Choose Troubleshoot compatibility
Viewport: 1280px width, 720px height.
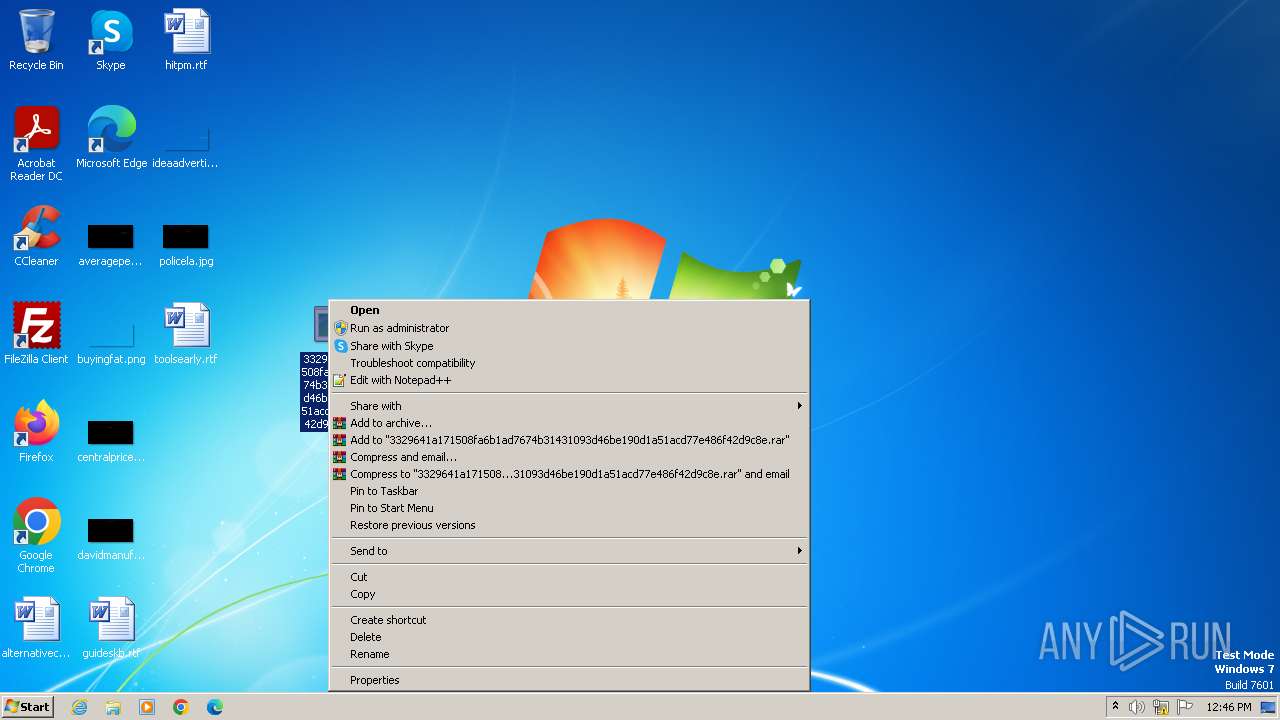569,363
